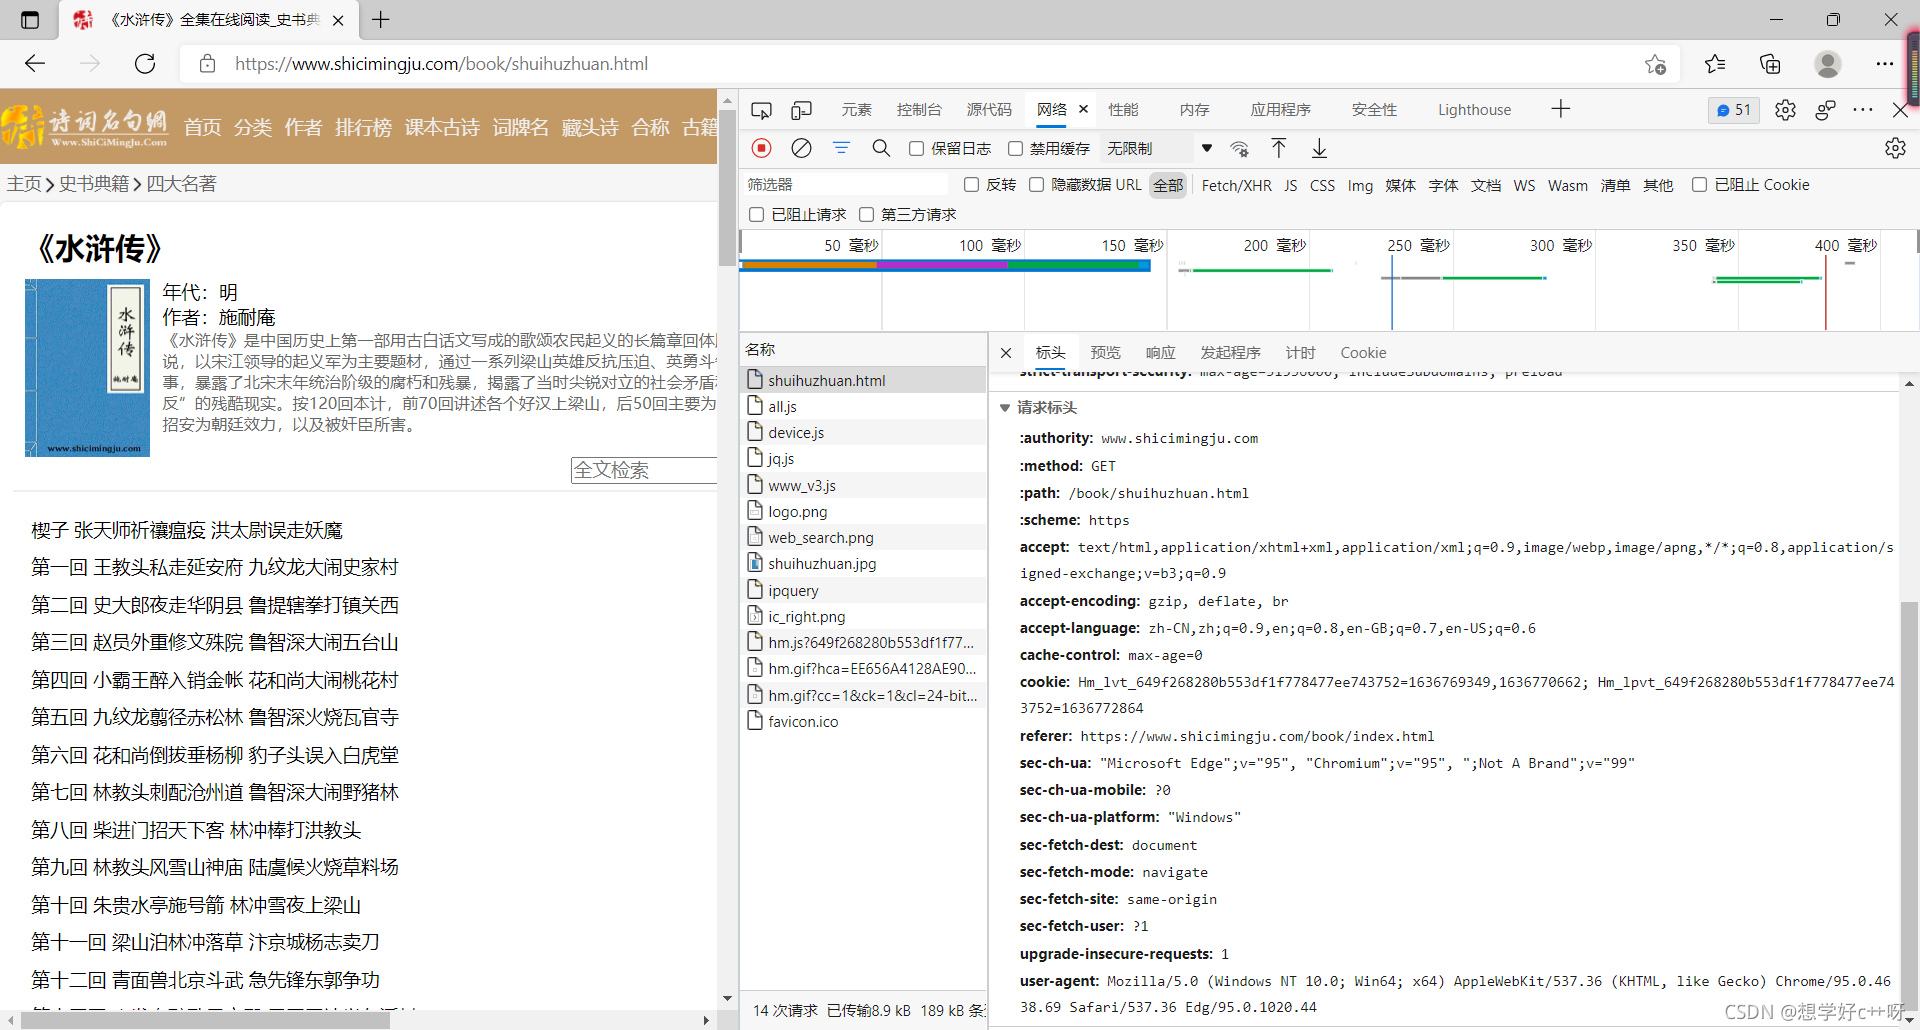Viewport: 1920px width, 1030px height.
Task: Click the import HAR upload arrow
Action: click(x=1279, y=148)
